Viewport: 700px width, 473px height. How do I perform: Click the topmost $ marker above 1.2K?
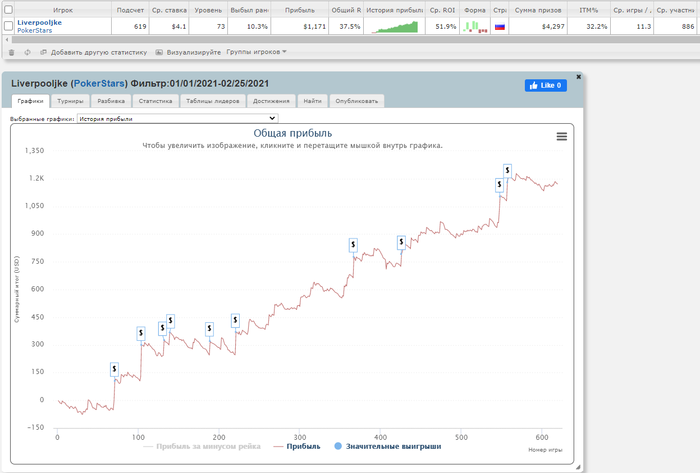tap(507, 170)
